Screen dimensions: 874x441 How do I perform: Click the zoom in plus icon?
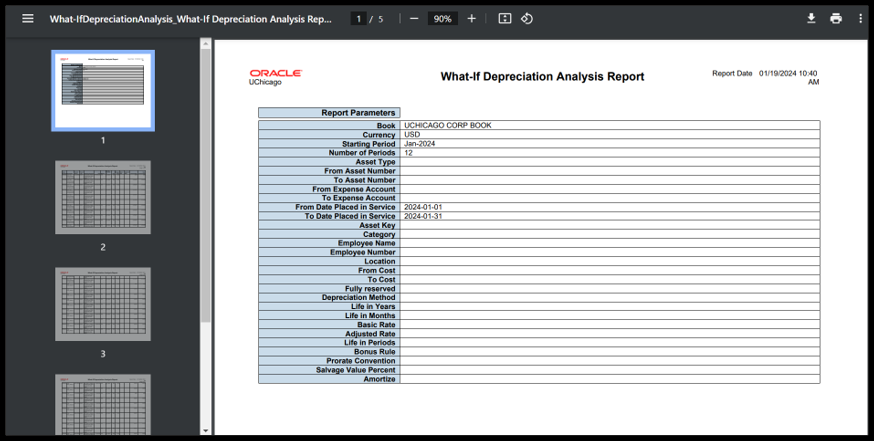point(472,19)
